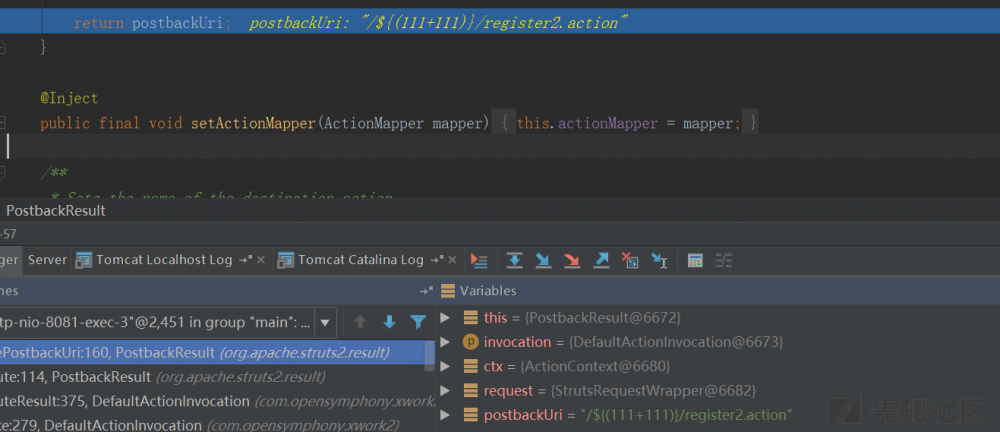
Task: Click the Step Into debugger icon
Action: tap(543, 260)
